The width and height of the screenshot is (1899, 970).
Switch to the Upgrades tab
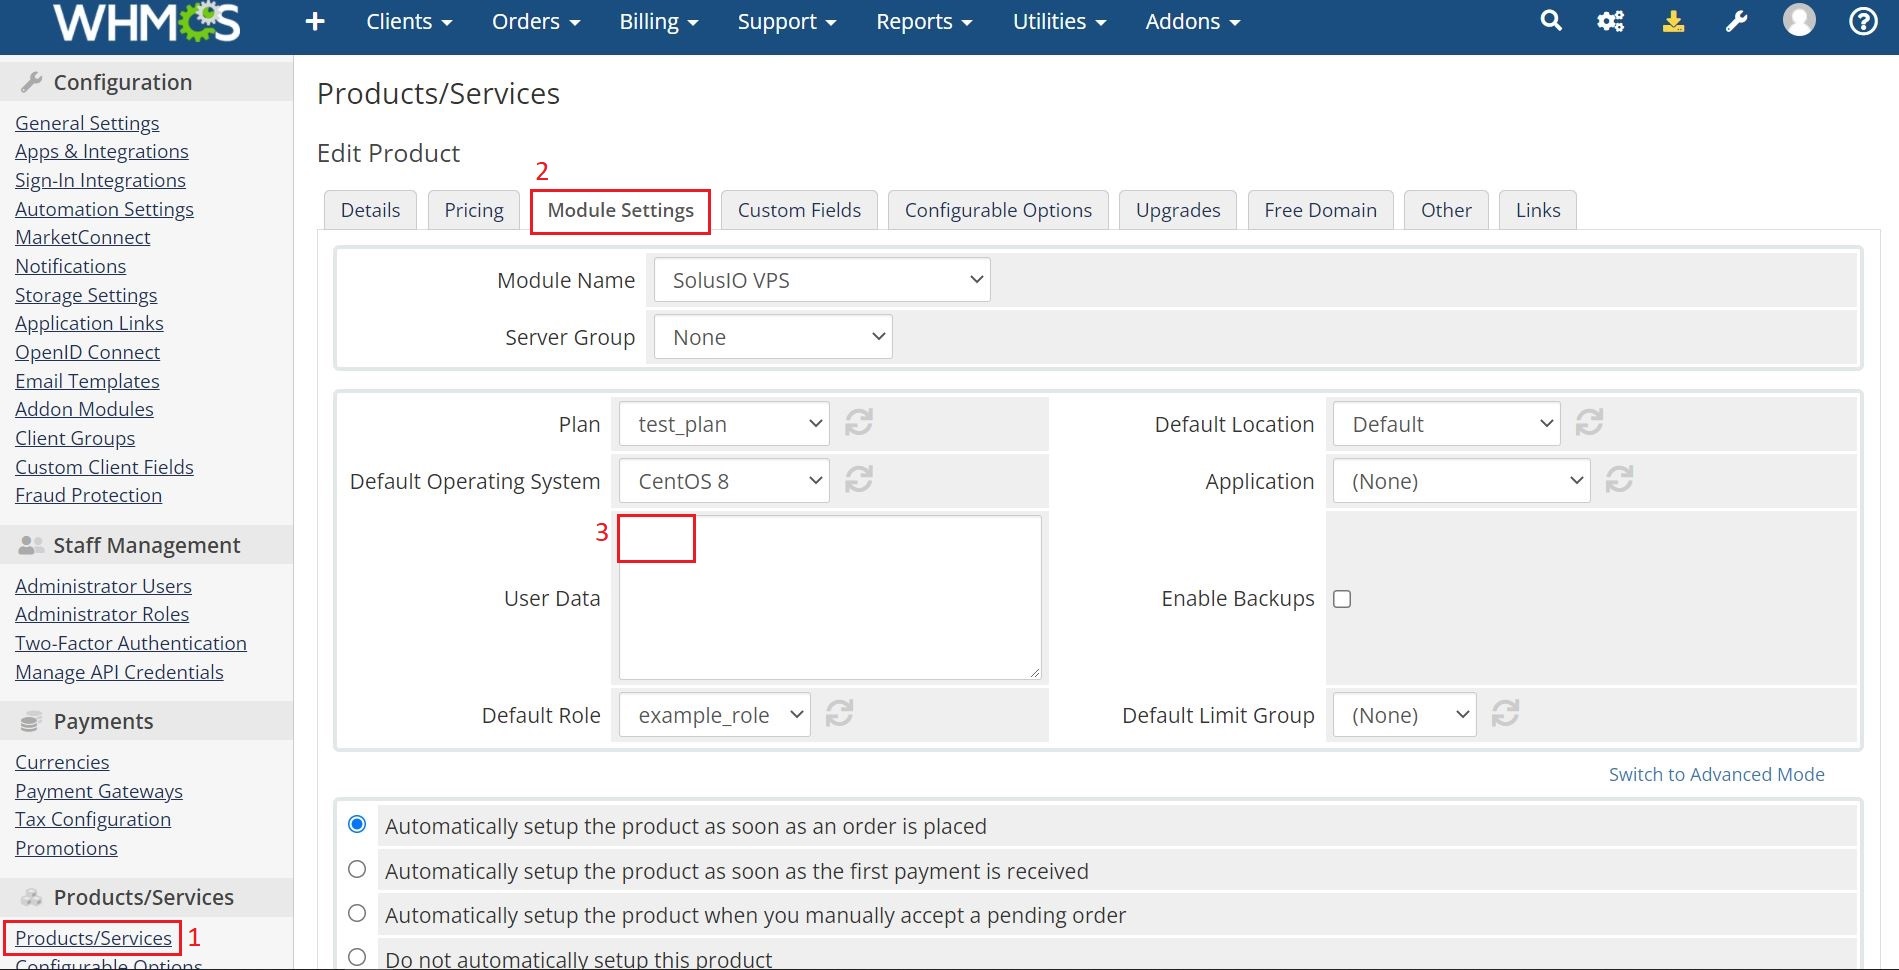pos(1178,210)
